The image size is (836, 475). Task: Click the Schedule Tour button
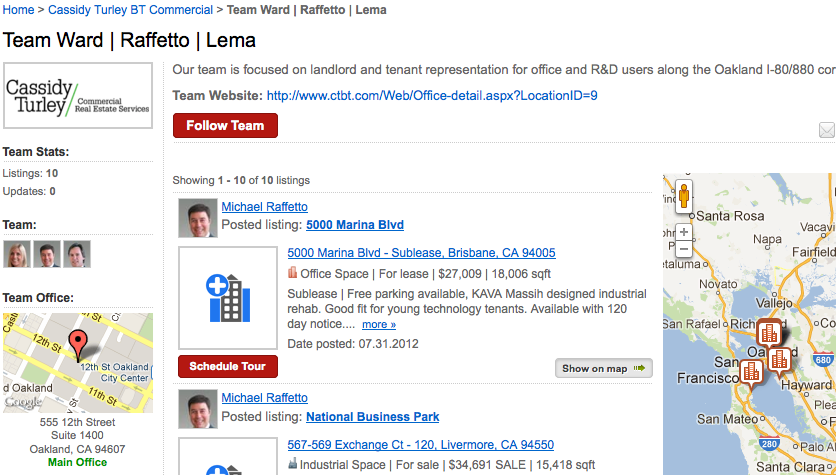tap(228, 366)
